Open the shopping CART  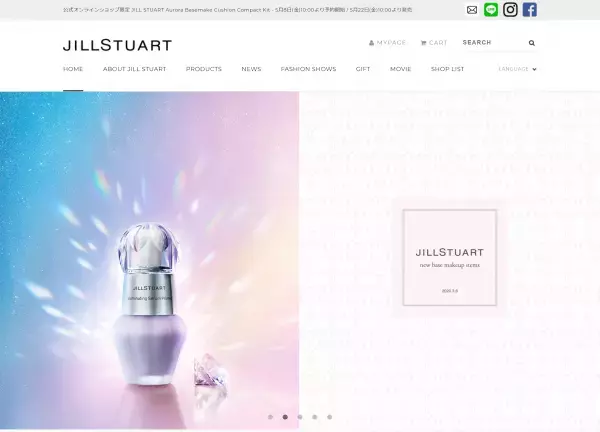tap(434, 42)
